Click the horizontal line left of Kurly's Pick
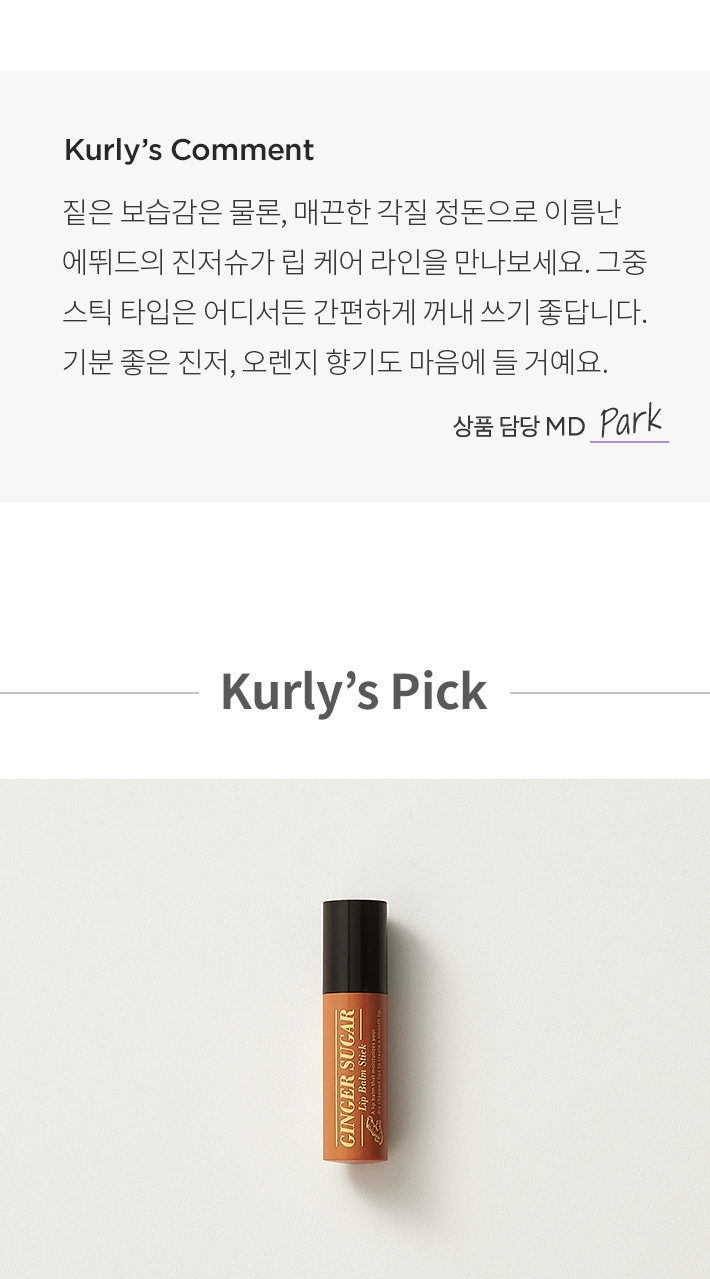710x1279 pixels. 100,692
